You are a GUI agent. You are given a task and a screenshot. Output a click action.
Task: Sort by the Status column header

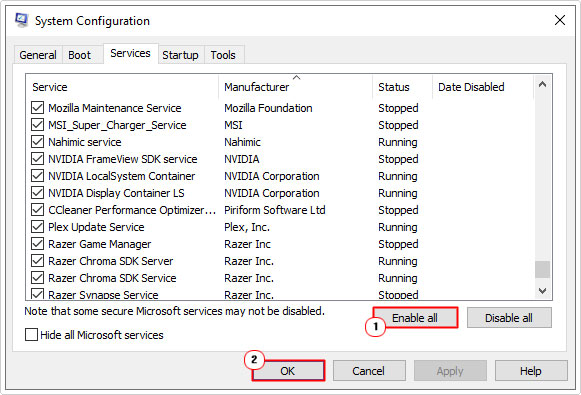(402, 87)
